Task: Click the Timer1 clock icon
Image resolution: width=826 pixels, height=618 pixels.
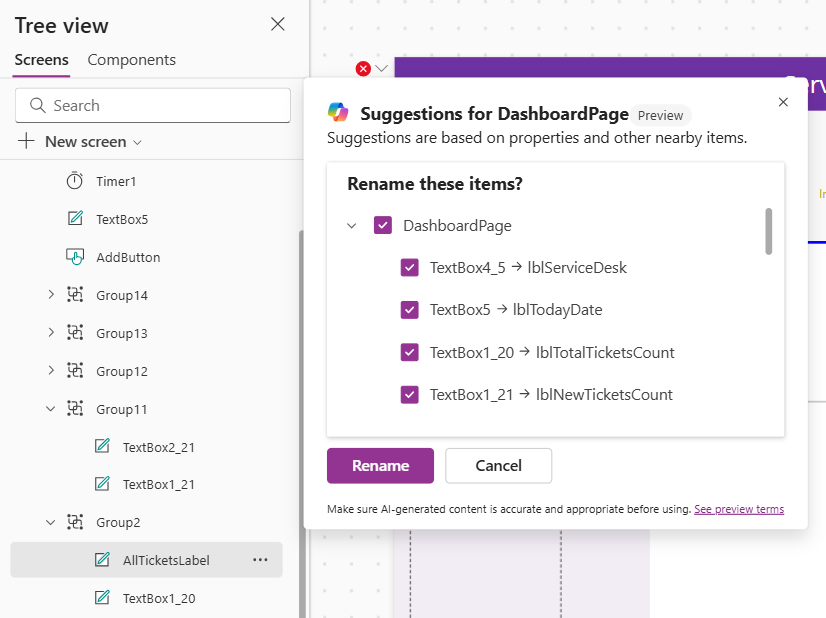Action: tap(75, 181)
